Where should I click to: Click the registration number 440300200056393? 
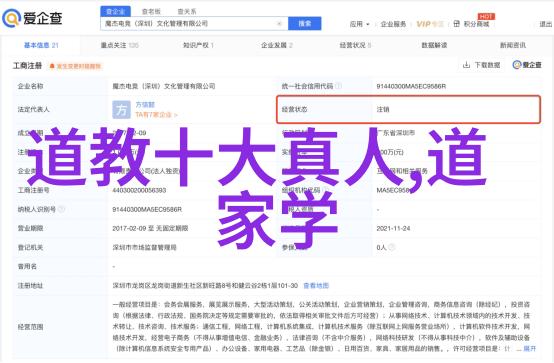[x=139, y=190]
